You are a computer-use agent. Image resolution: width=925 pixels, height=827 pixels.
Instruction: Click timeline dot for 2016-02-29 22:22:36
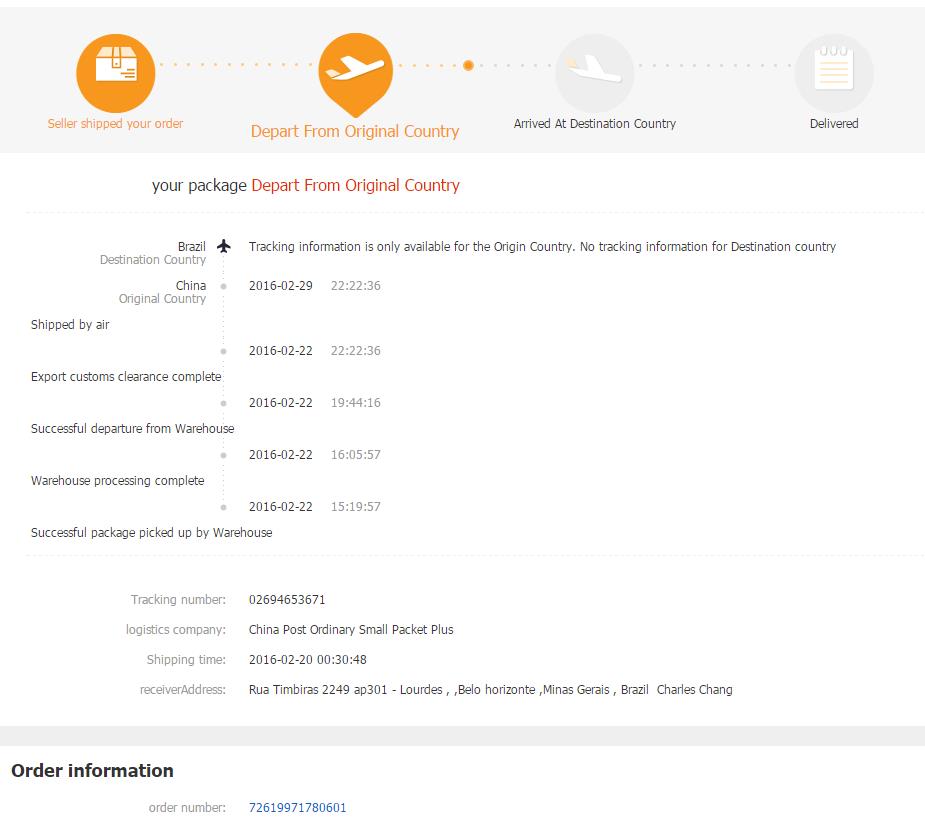[224, 286]
